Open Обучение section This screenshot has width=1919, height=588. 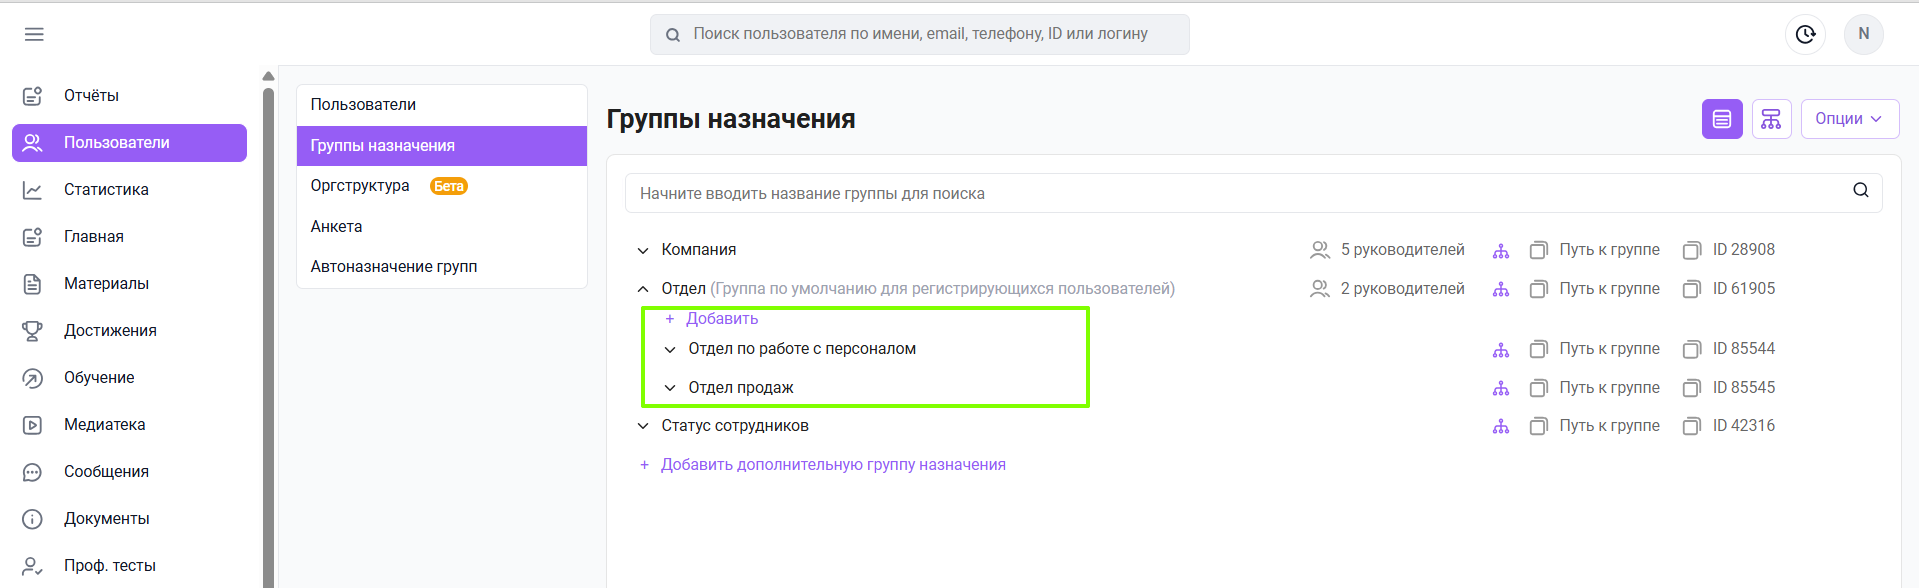tap(129, 378)
